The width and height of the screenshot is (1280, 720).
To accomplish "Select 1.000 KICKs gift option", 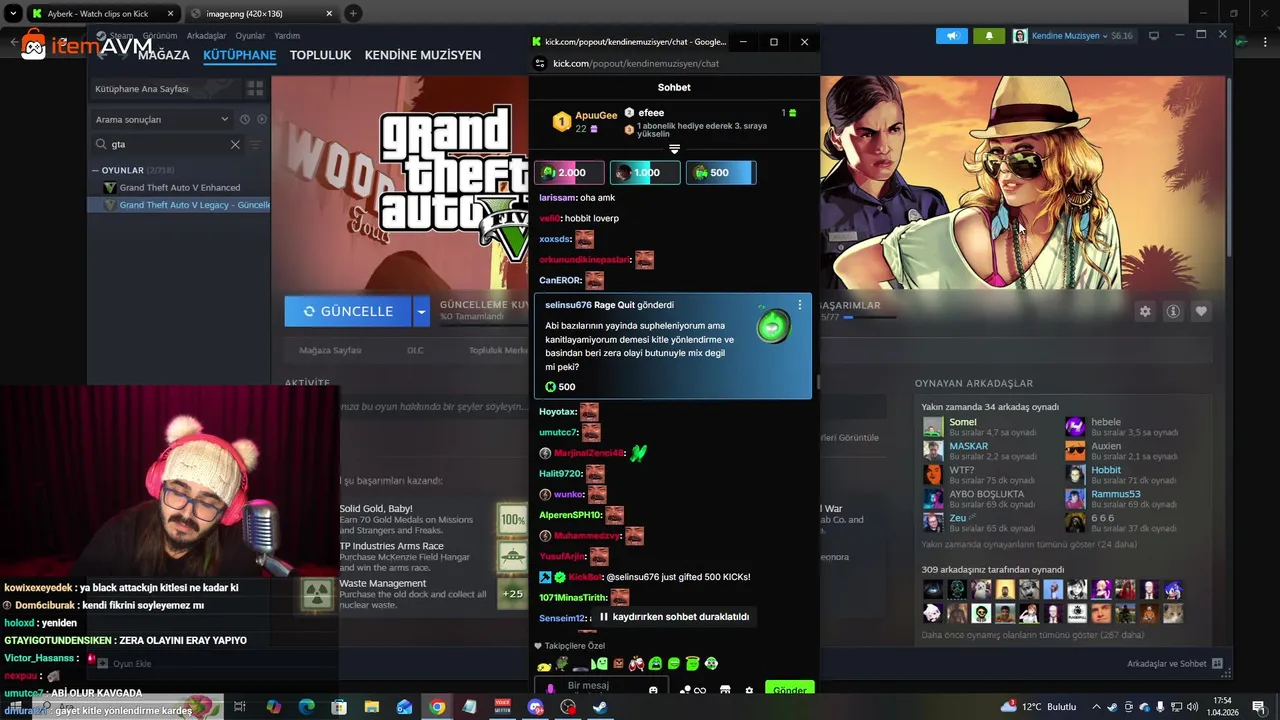I will tap(645, 173).
